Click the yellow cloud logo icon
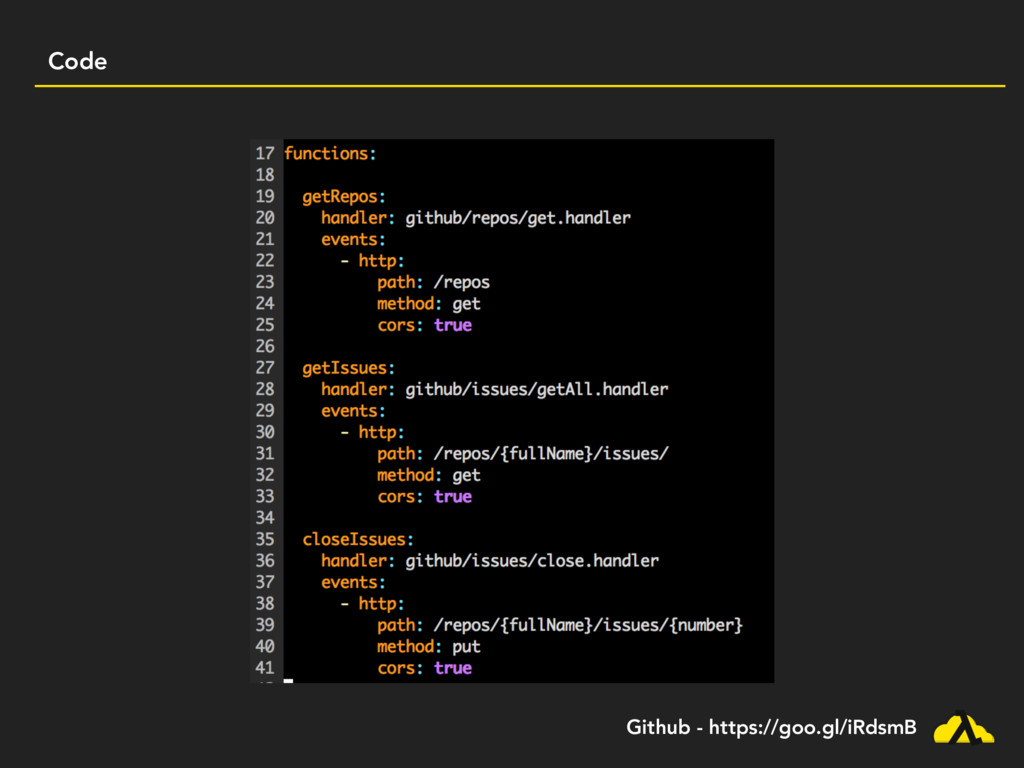1024x768 pixels. coord(963,728)
